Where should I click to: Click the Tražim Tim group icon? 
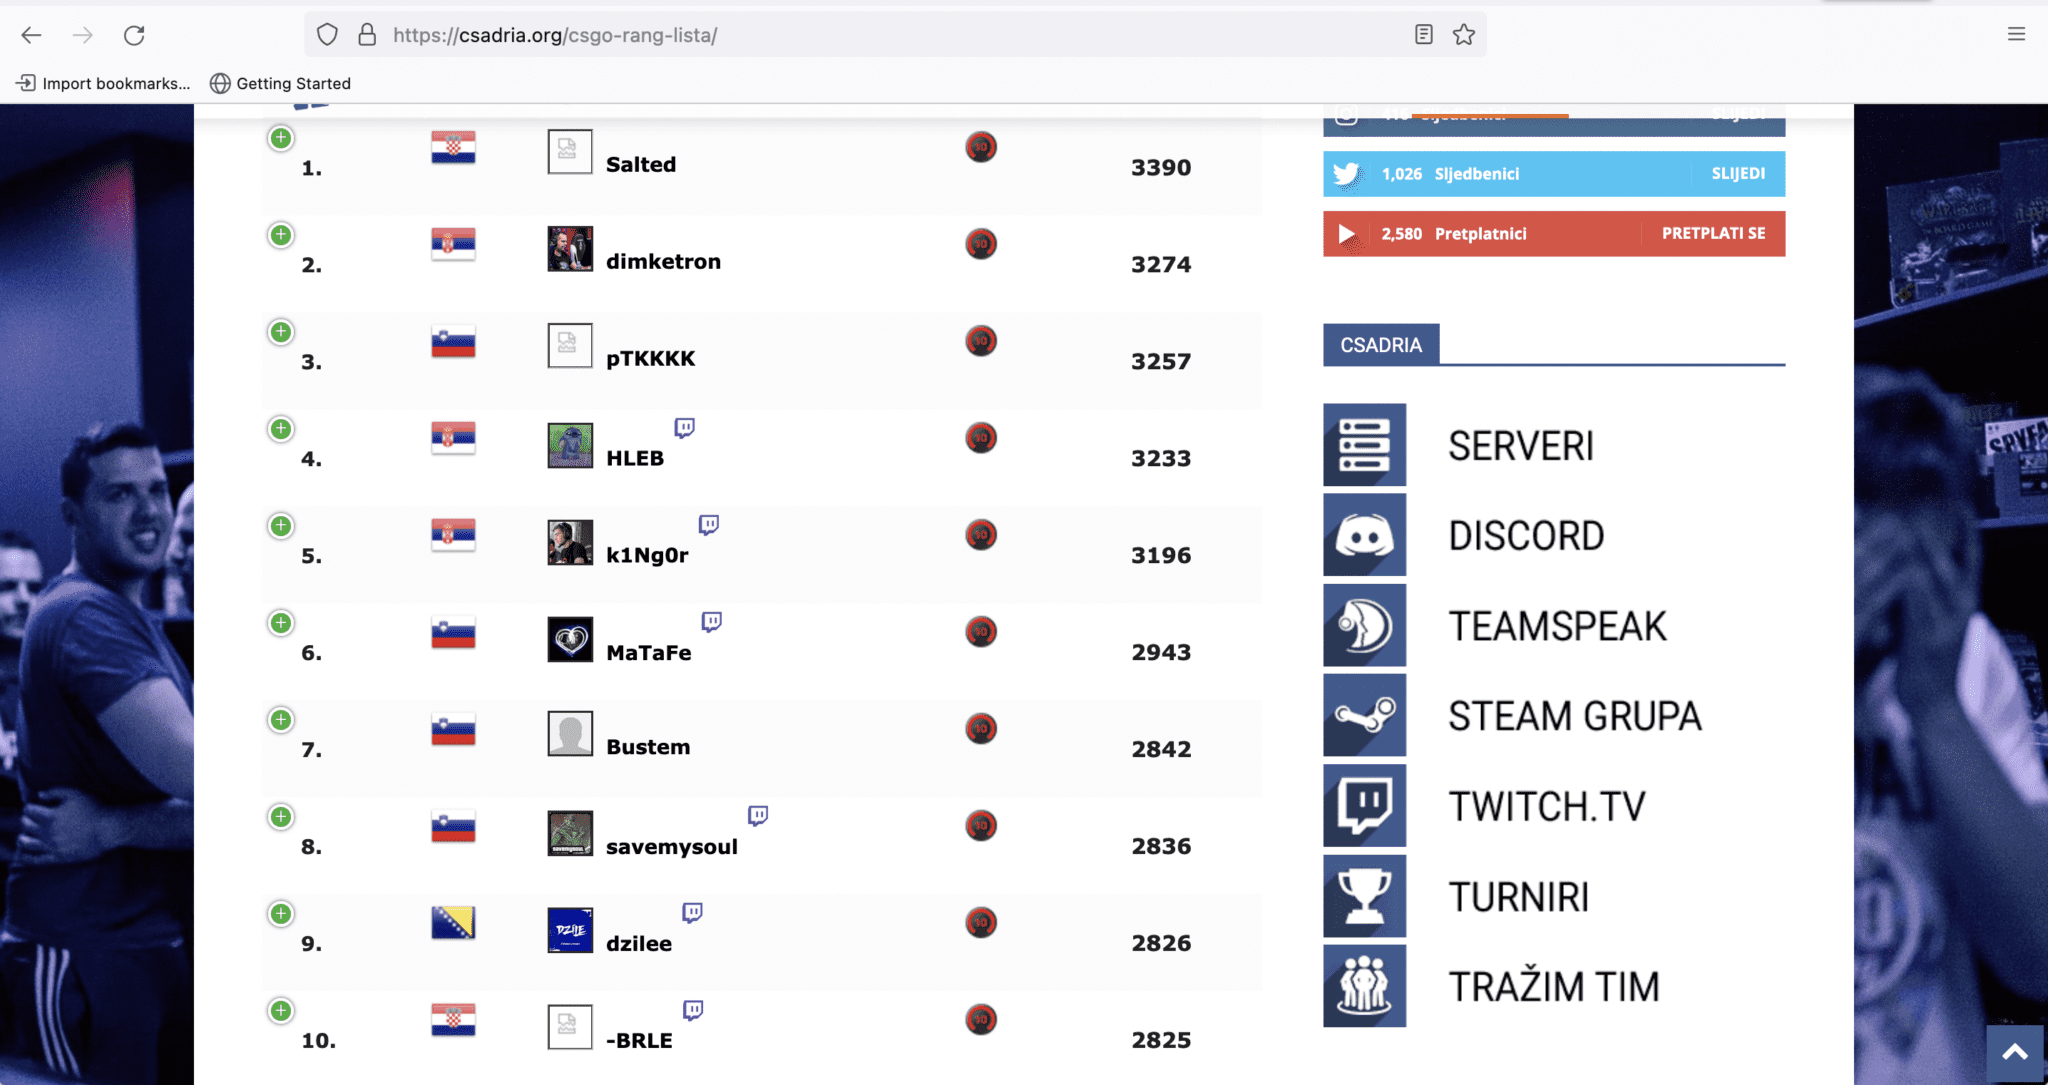1364,985
